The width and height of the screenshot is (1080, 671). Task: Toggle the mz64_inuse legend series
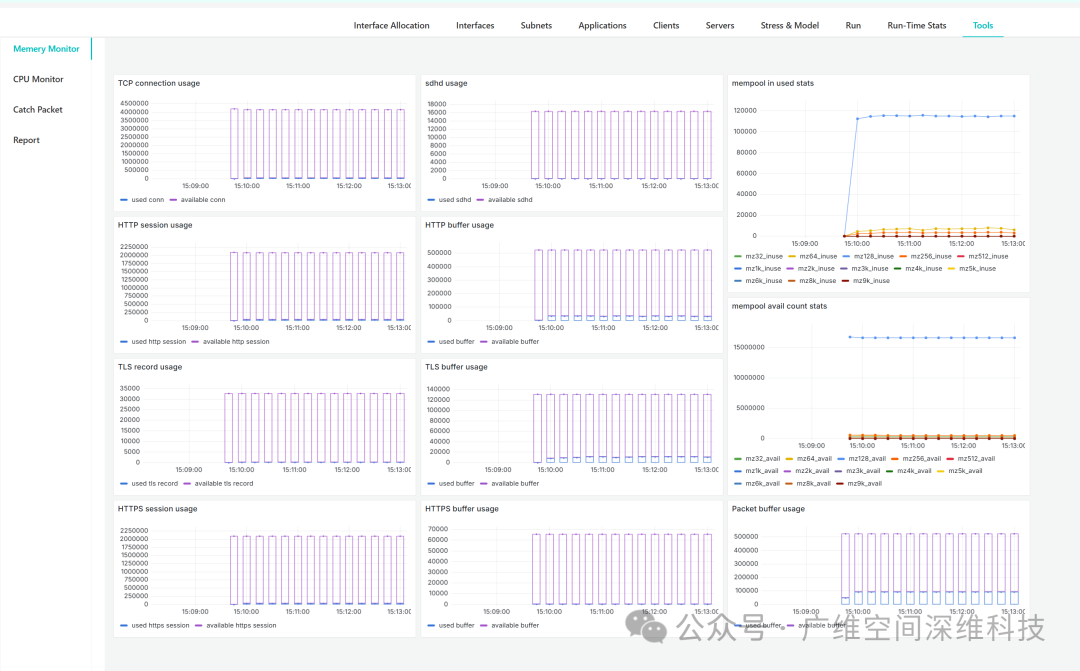coord(813,256)
